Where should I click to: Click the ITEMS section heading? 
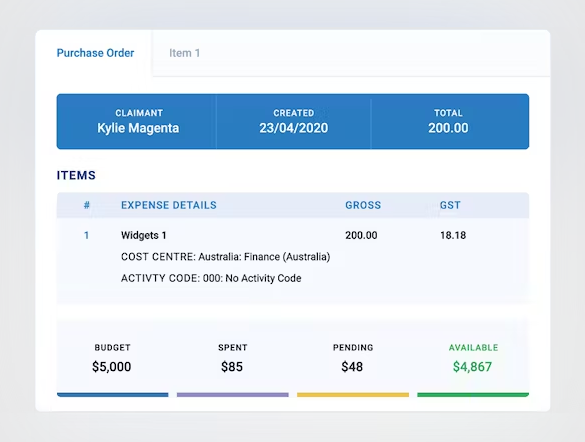click(76, 175)
